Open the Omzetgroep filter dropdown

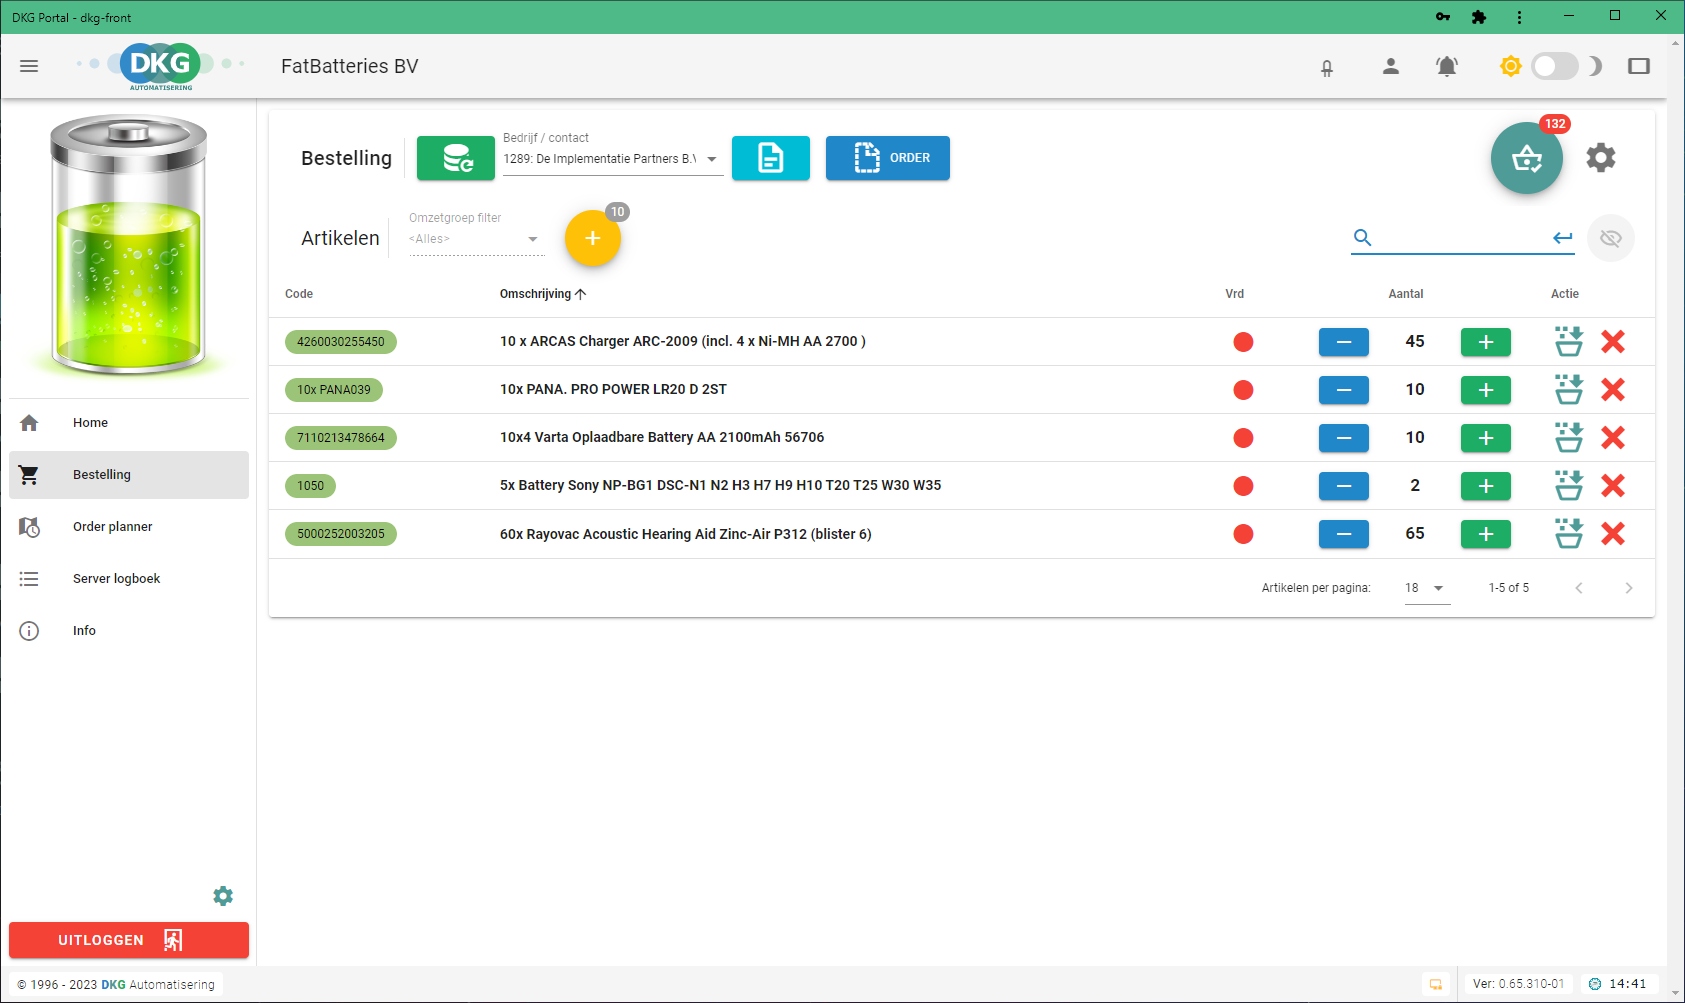coord(476,239)
